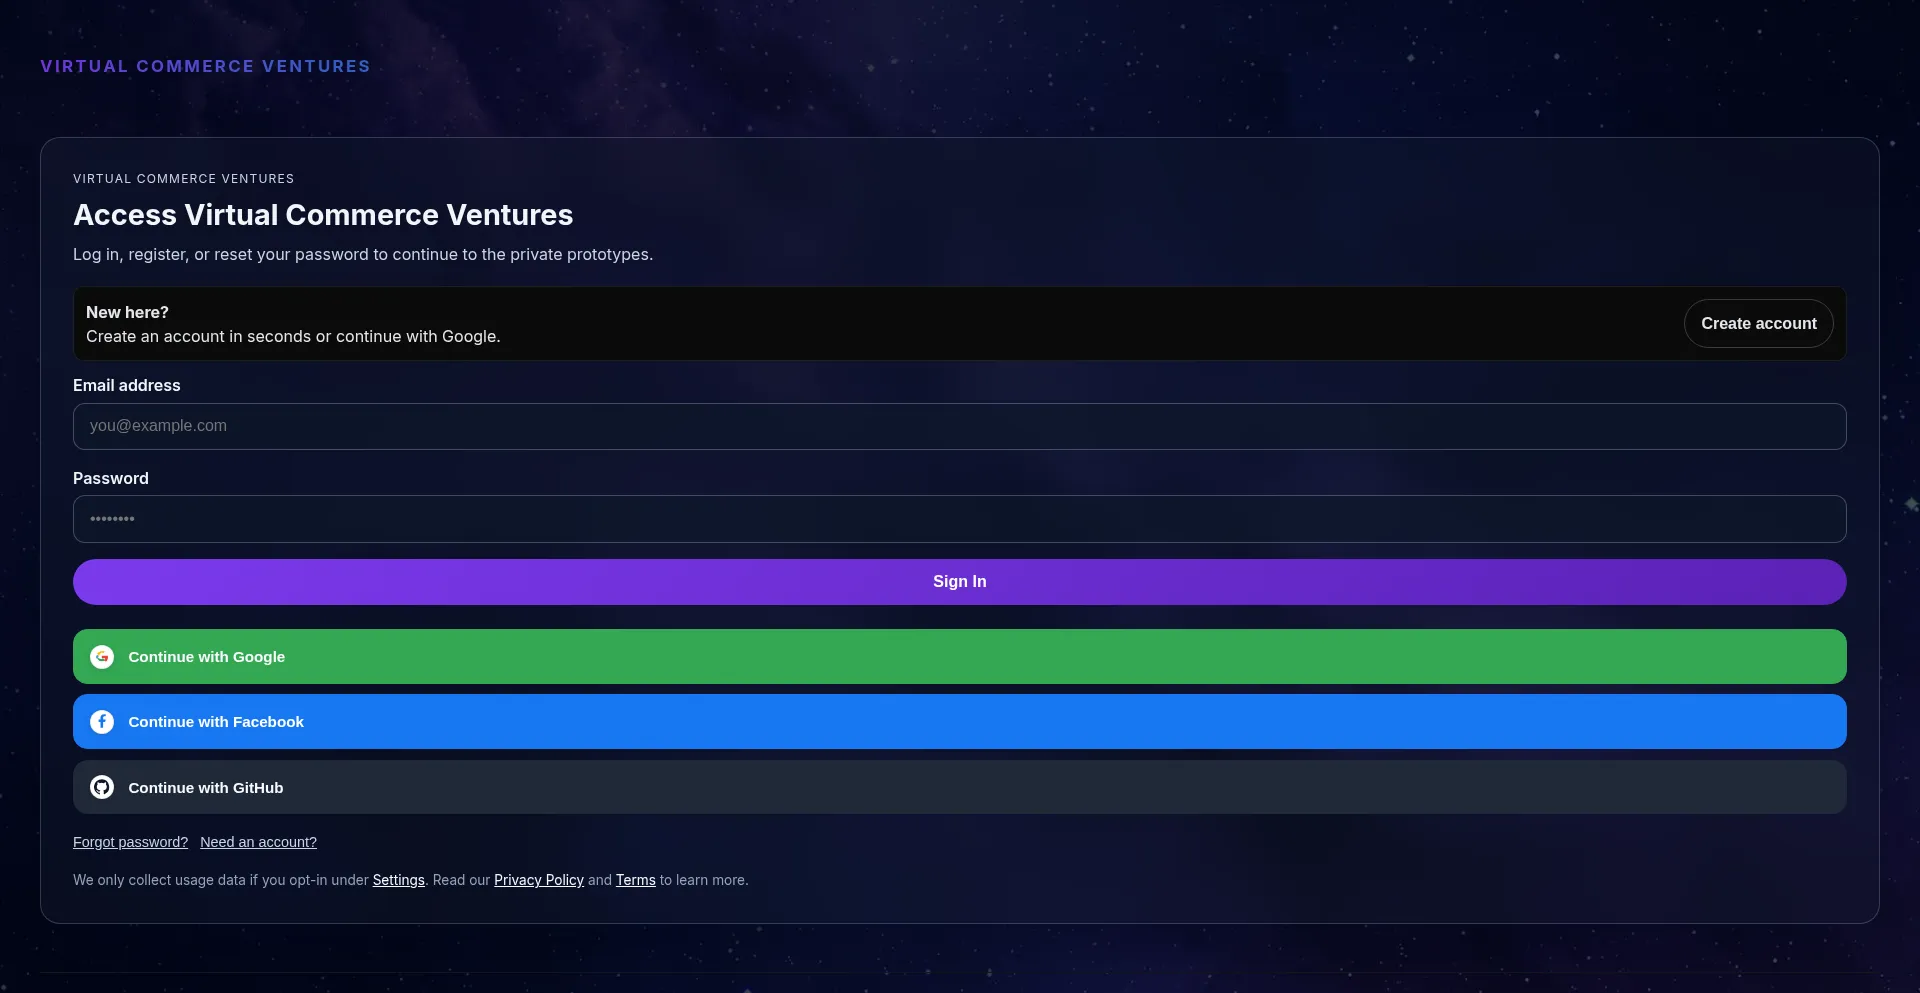1920x993 pixels.
Task: Choose the Continue with Facebook text
Action: click(216, 722)
